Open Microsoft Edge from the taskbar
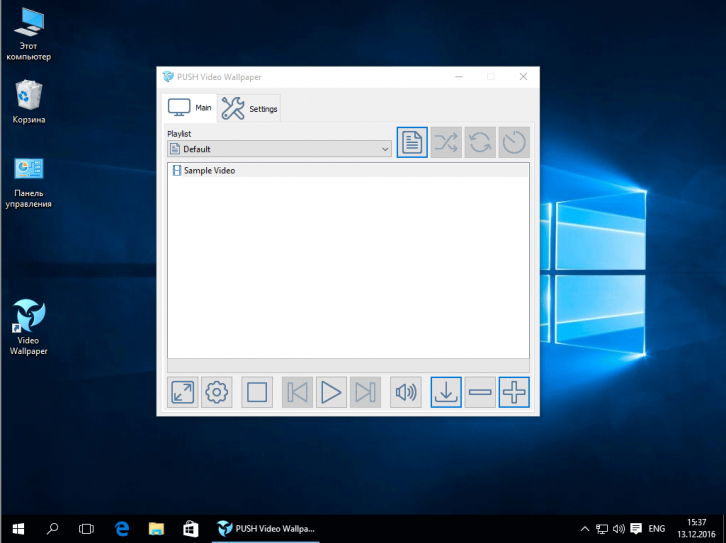The height and width of the screenshot is (543, 726). coord(122,528)
